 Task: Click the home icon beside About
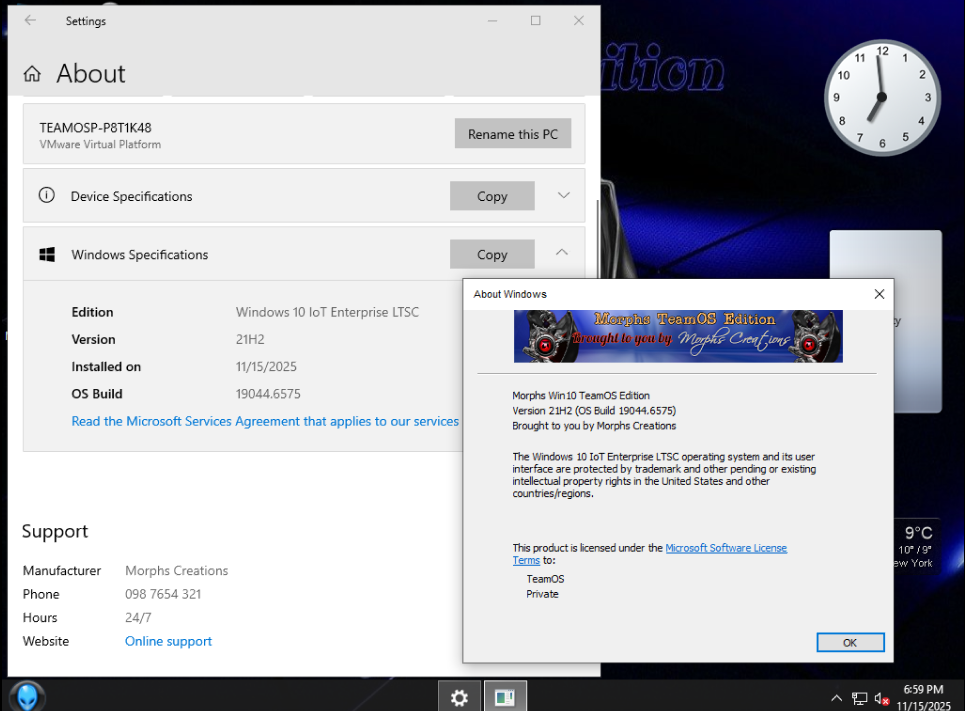coord(33,74)
